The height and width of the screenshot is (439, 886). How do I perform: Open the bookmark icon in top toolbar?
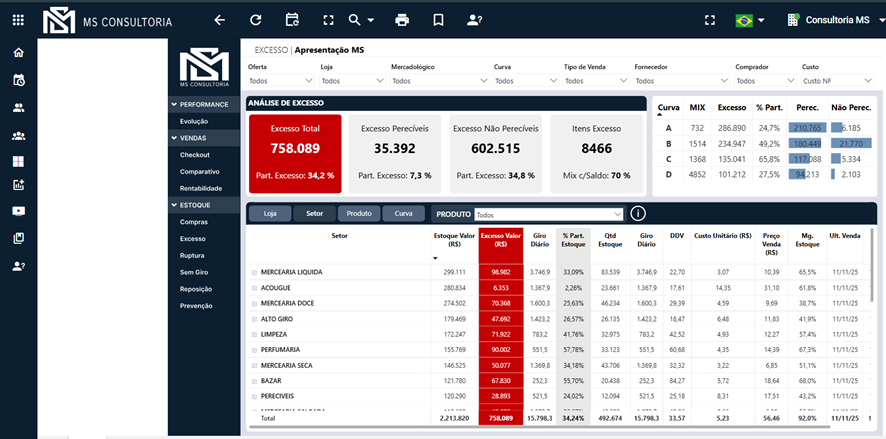click(438, 20)
